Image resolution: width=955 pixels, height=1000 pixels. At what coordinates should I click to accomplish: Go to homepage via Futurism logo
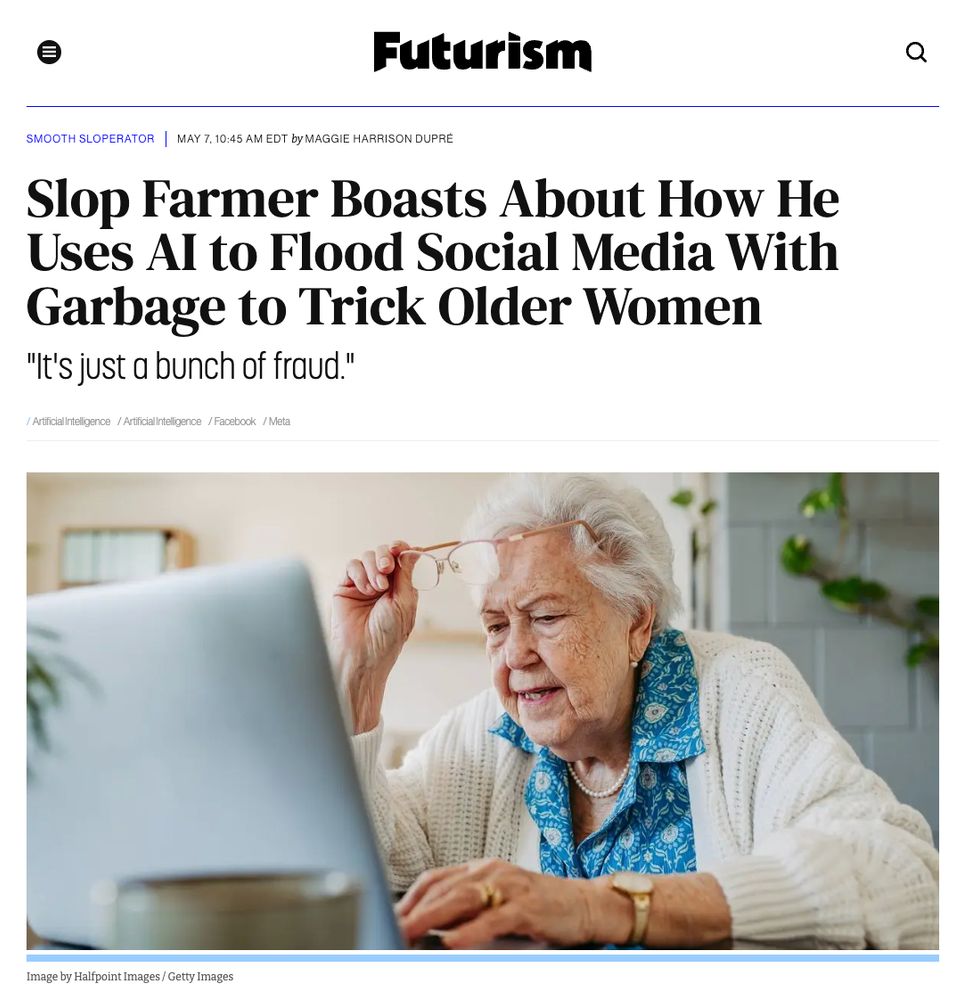pyautogui.click(x=482, y=52)
